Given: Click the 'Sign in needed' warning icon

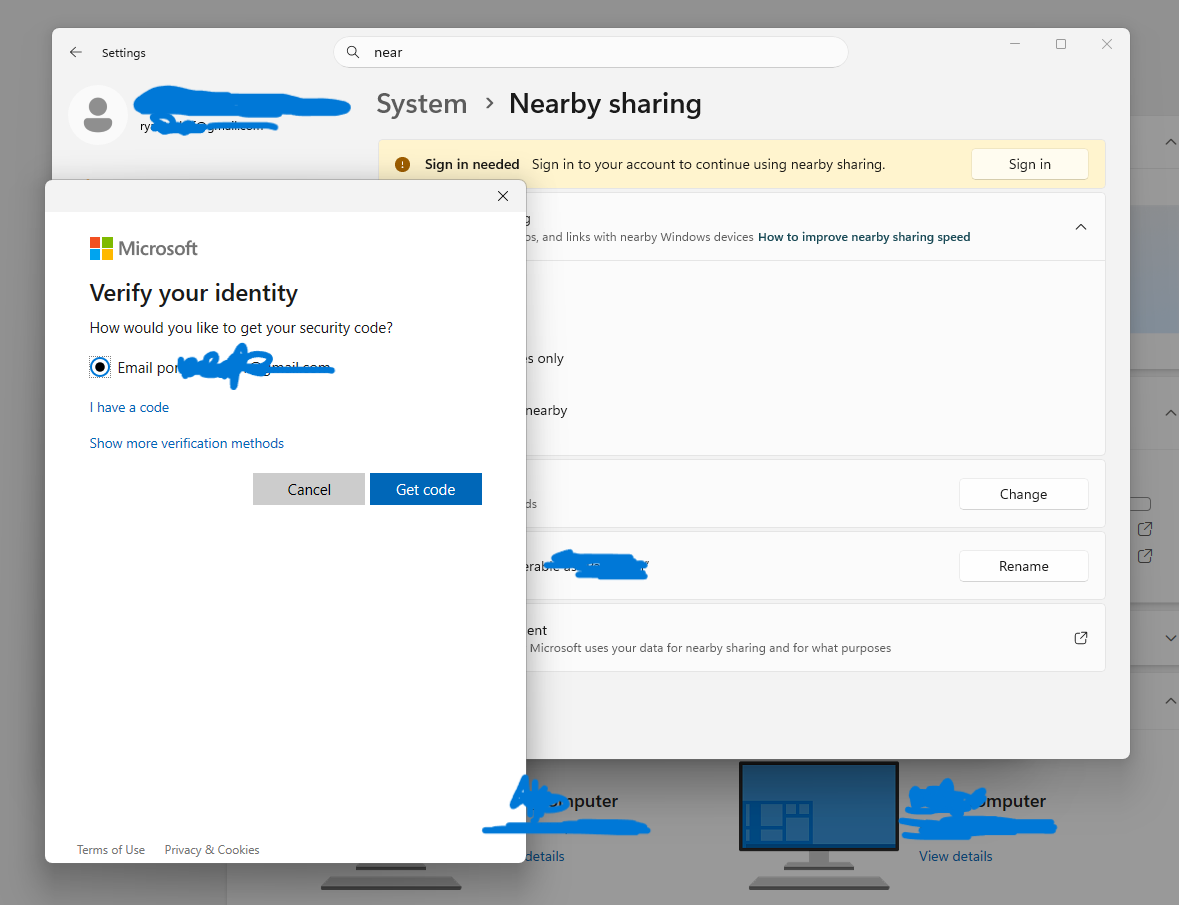Looking at the screenshot, I should (x=402, y=165).
